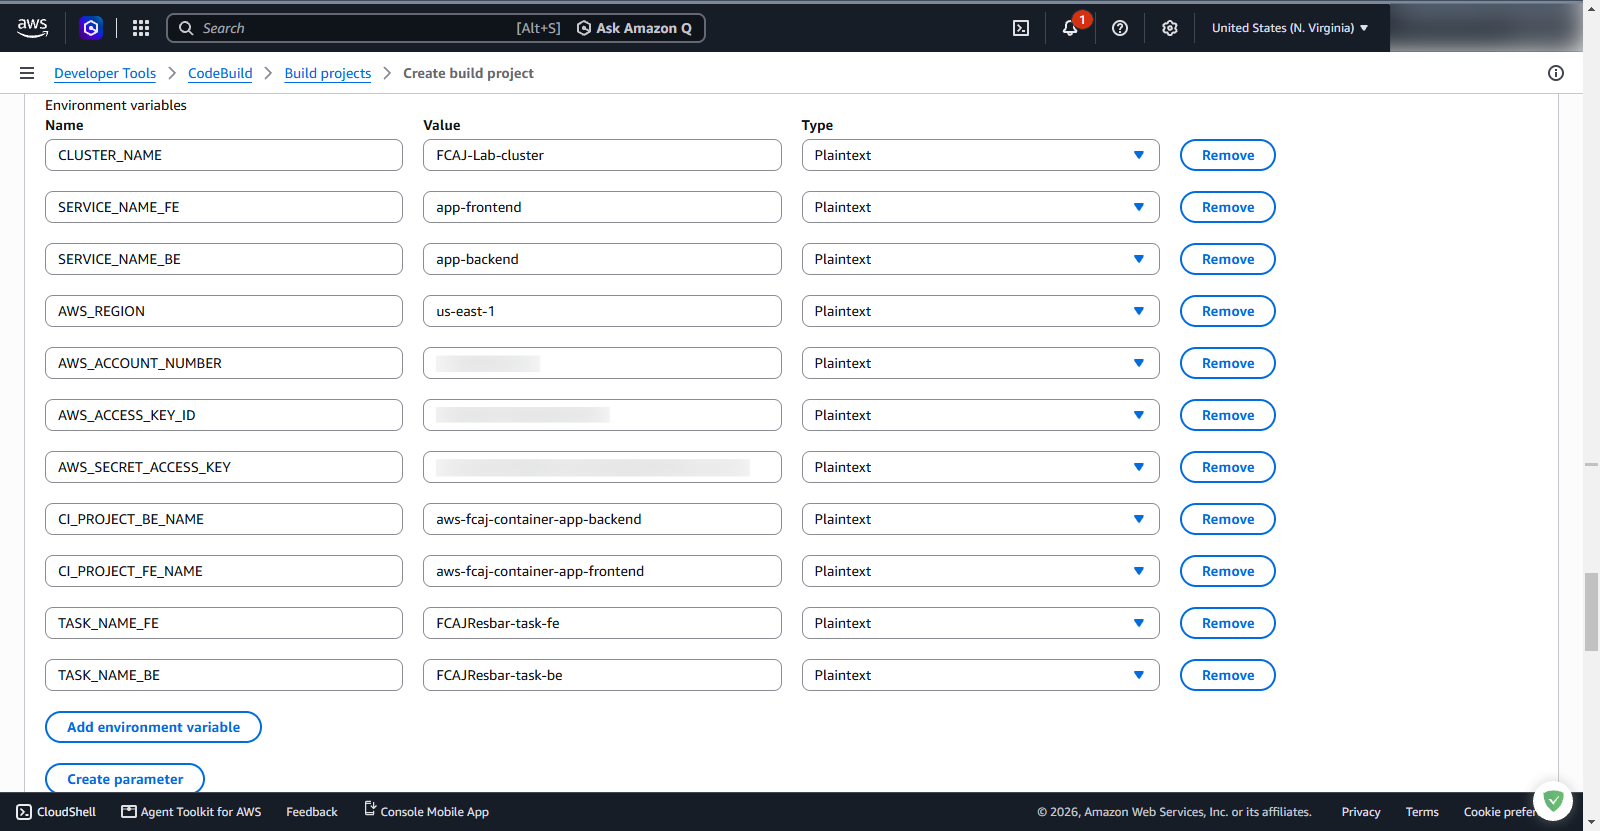Viewport: 1600px width, 831px height.
Task: Open Type dropdown for AWS_REGION row
Action: pos(980,311)
